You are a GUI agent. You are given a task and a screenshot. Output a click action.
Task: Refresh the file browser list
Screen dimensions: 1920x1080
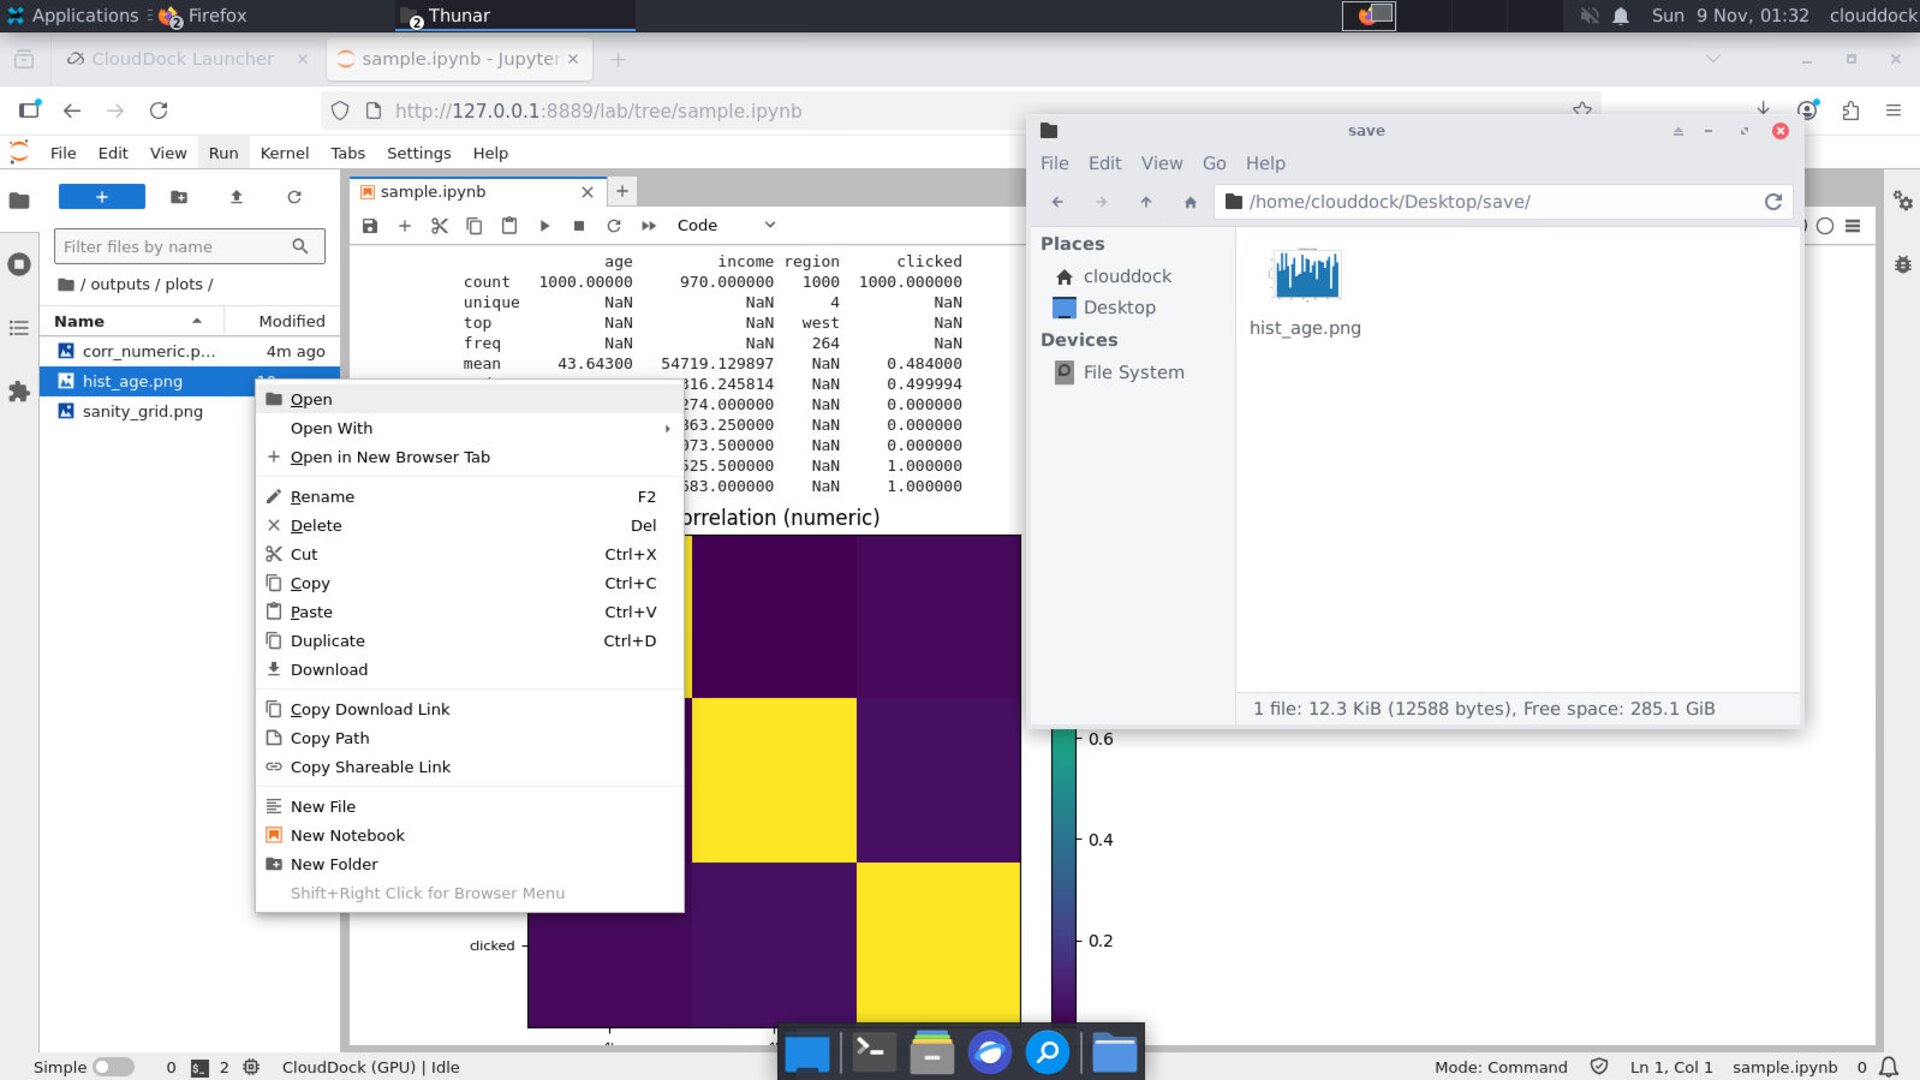click(294, 197)
